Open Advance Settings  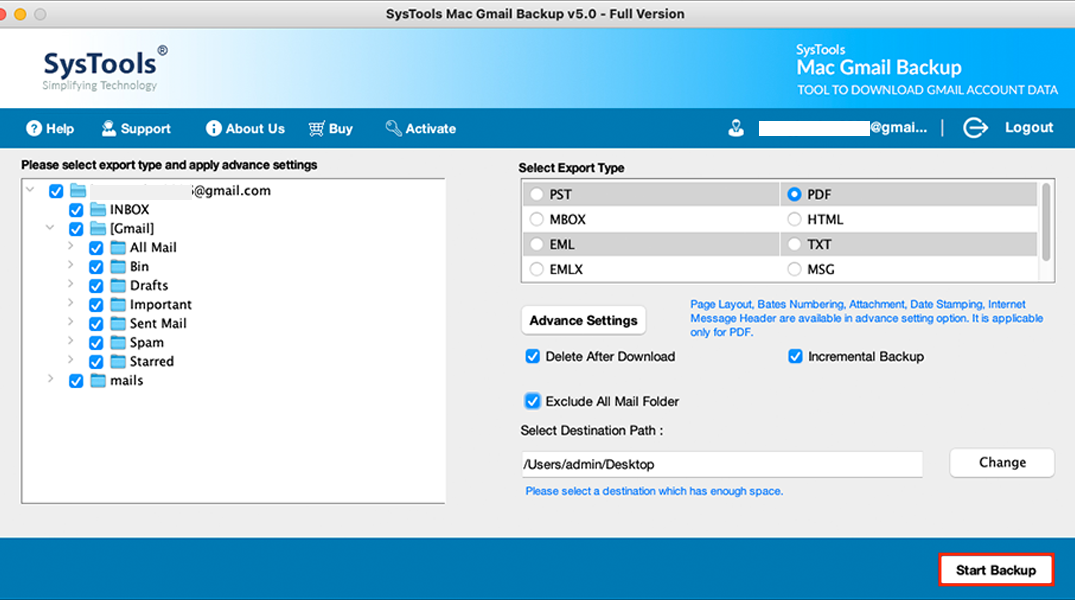(x=583, y=320)
